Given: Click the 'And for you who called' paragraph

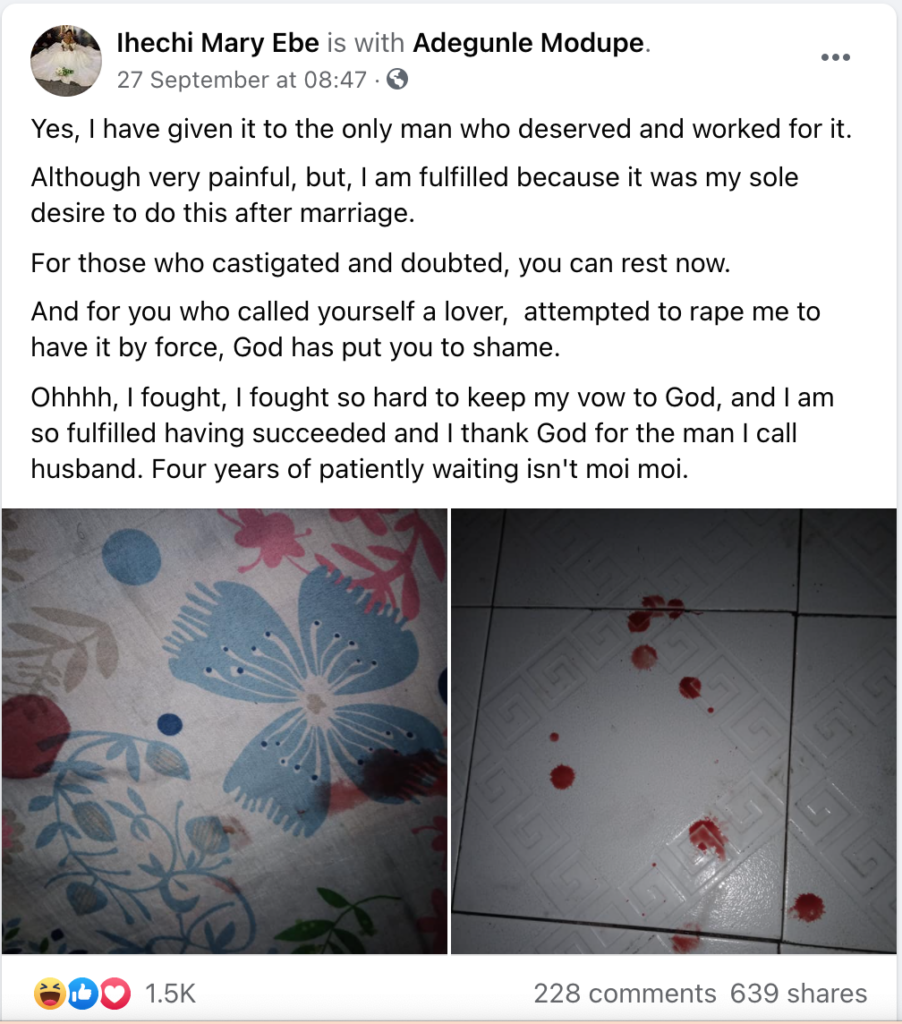Looking at the screenshot, I should 425,330.
